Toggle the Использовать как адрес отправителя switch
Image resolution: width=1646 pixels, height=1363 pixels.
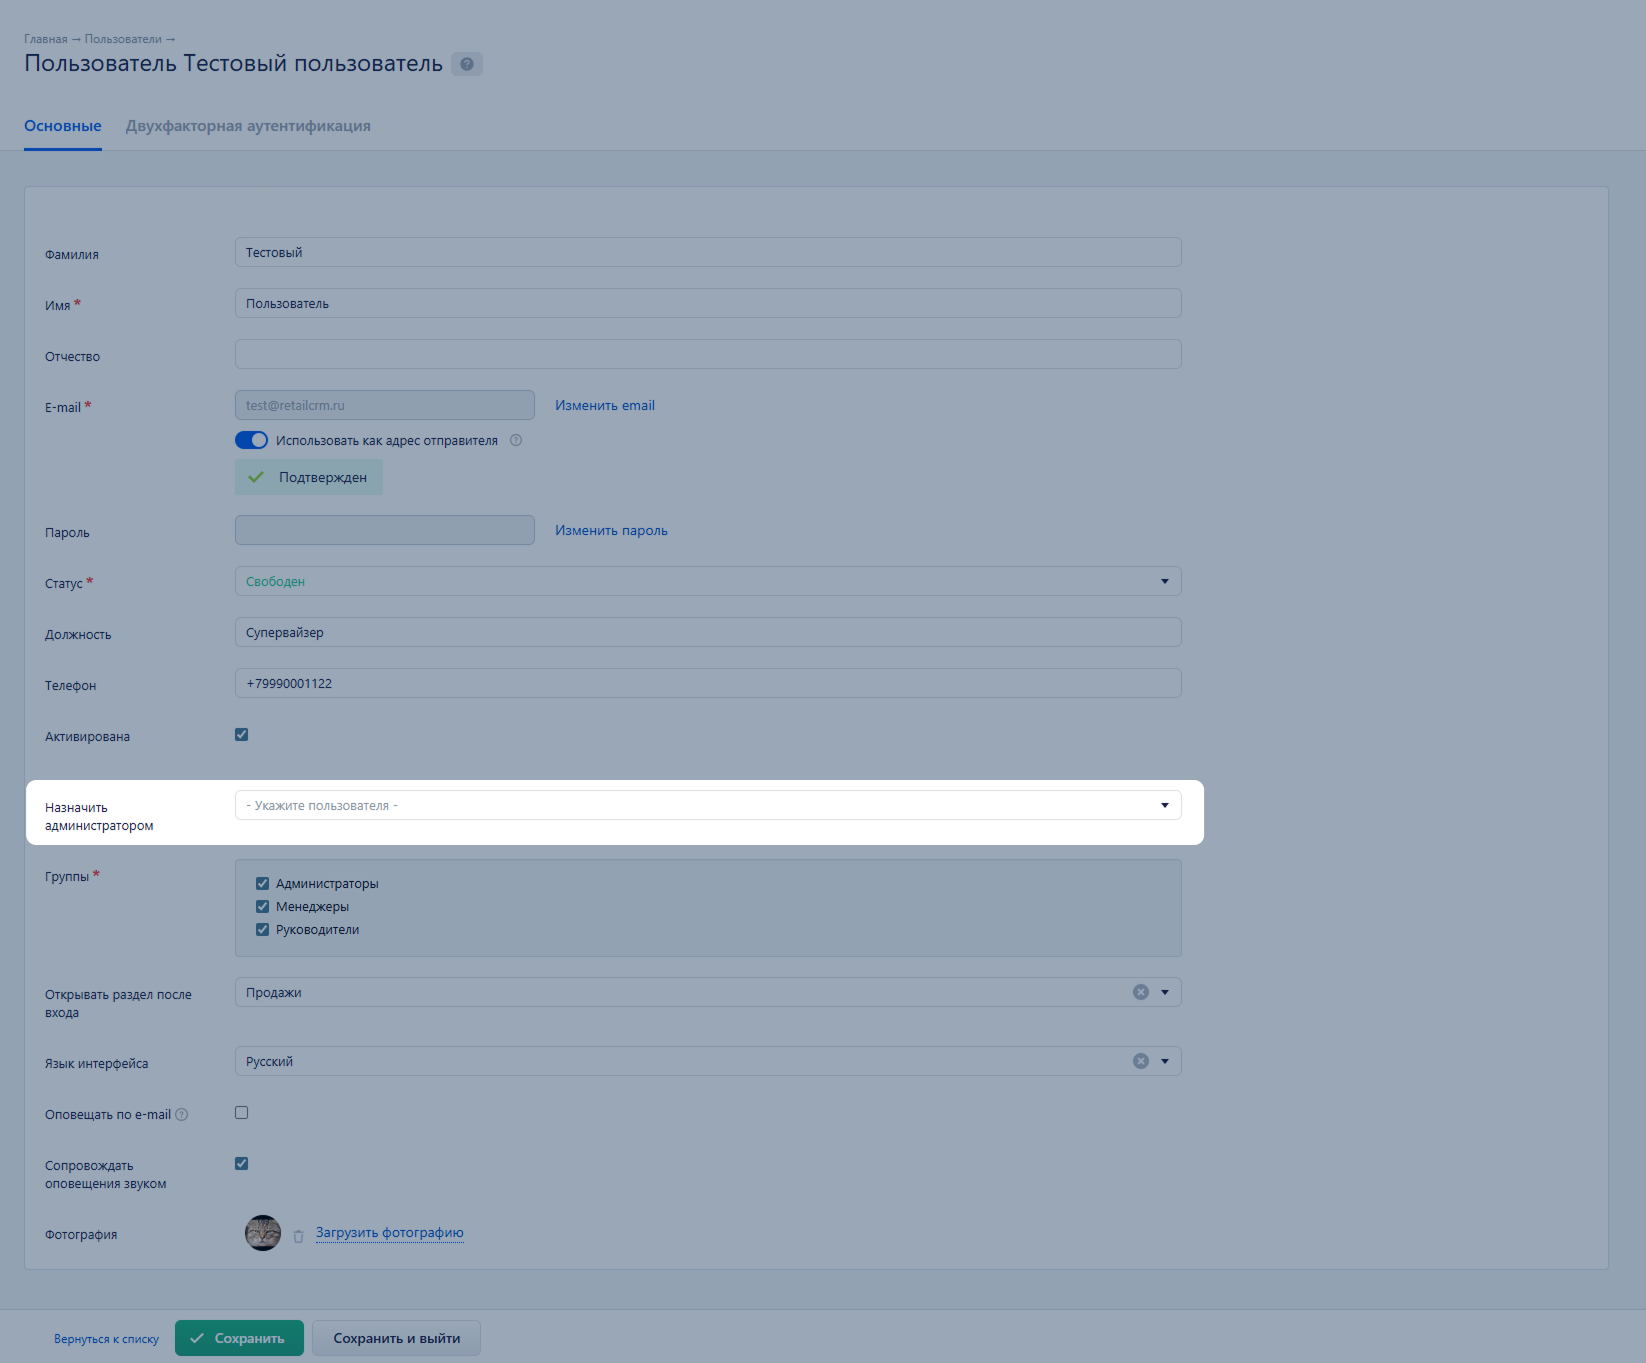[x=251, y=440]
